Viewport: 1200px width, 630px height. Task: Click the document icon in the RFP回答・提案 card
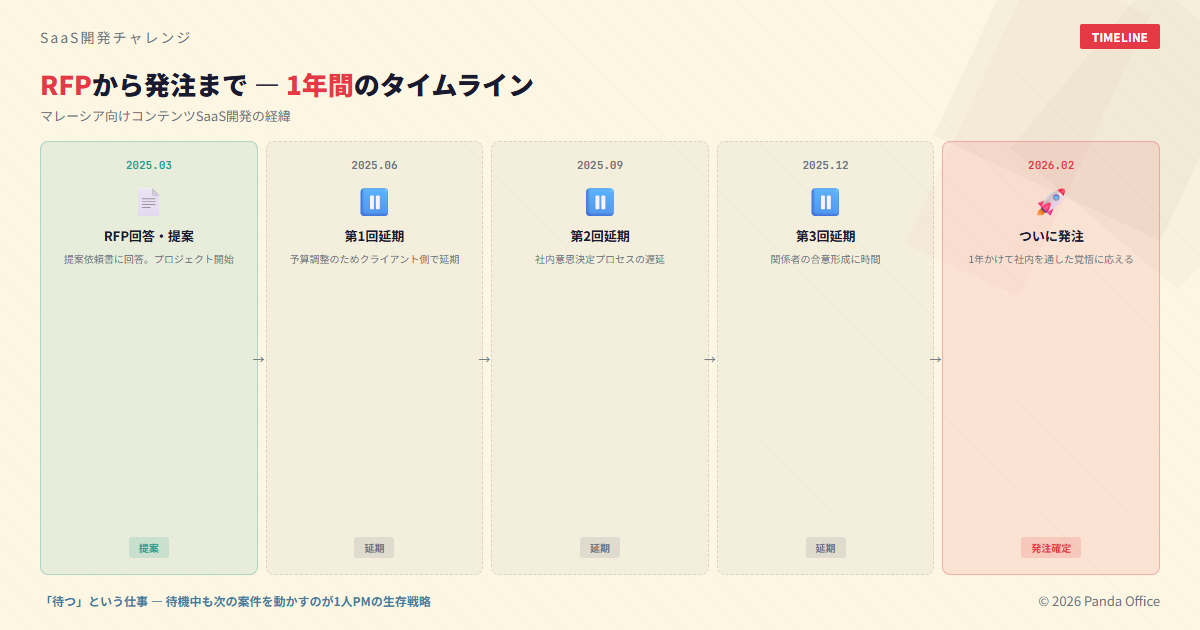click(148, 202)
